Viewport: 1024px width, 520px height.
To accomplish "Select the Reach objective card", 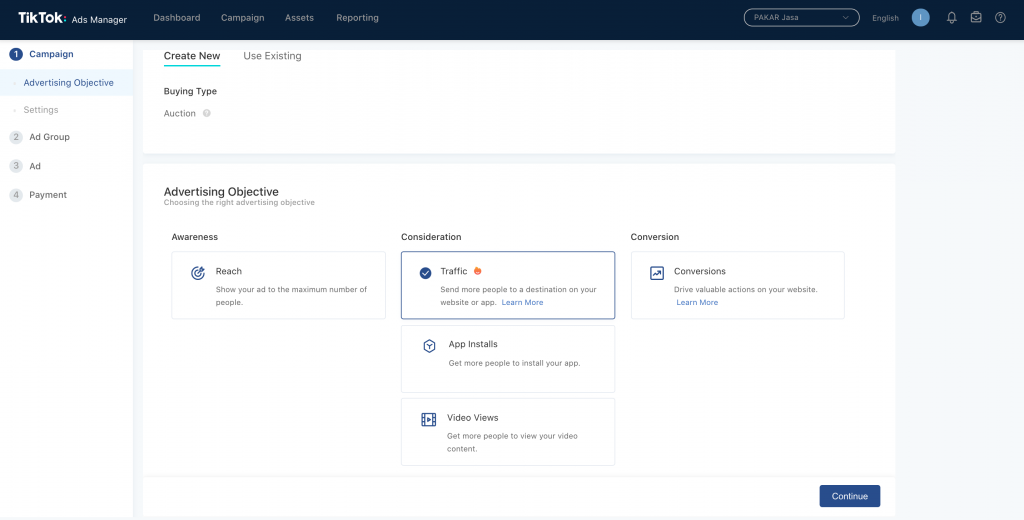I will pyautogui.click(x=278, y=285).
